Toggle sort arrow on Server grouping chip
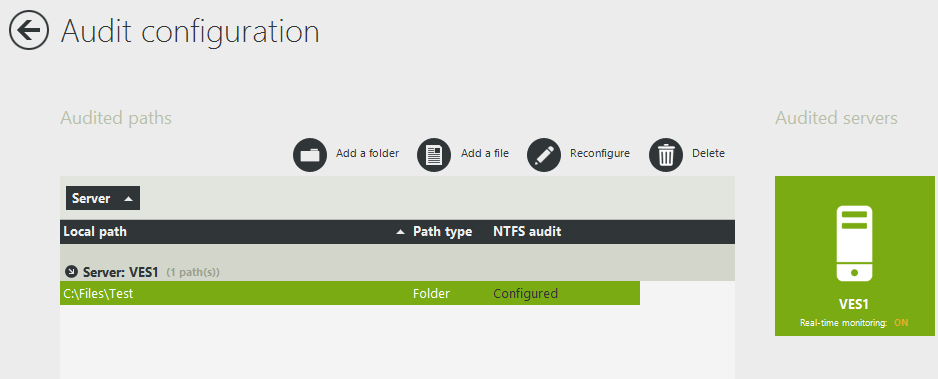This screenshot has height=379, width=938. pyautogui.click(x=128, y=199)
